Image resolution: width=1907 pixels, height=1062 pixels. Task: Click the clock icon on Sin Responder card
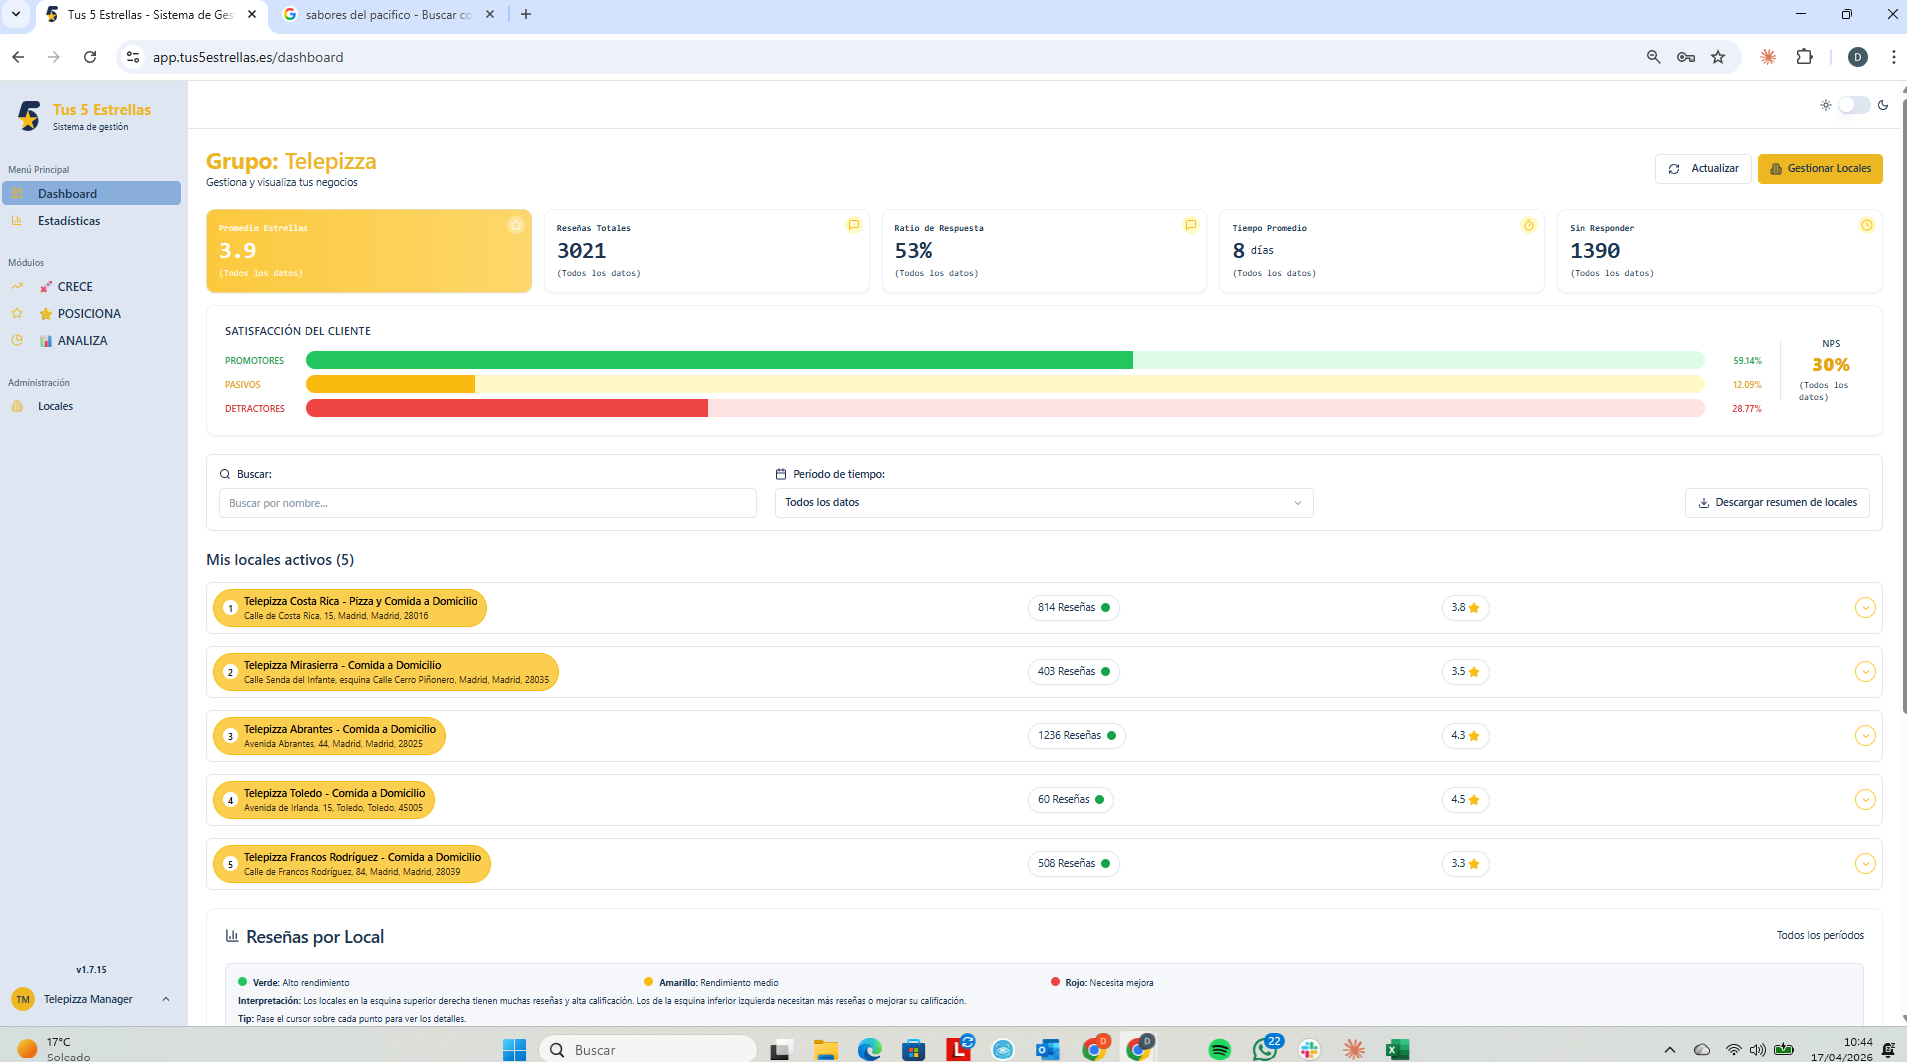[1866, 225]
